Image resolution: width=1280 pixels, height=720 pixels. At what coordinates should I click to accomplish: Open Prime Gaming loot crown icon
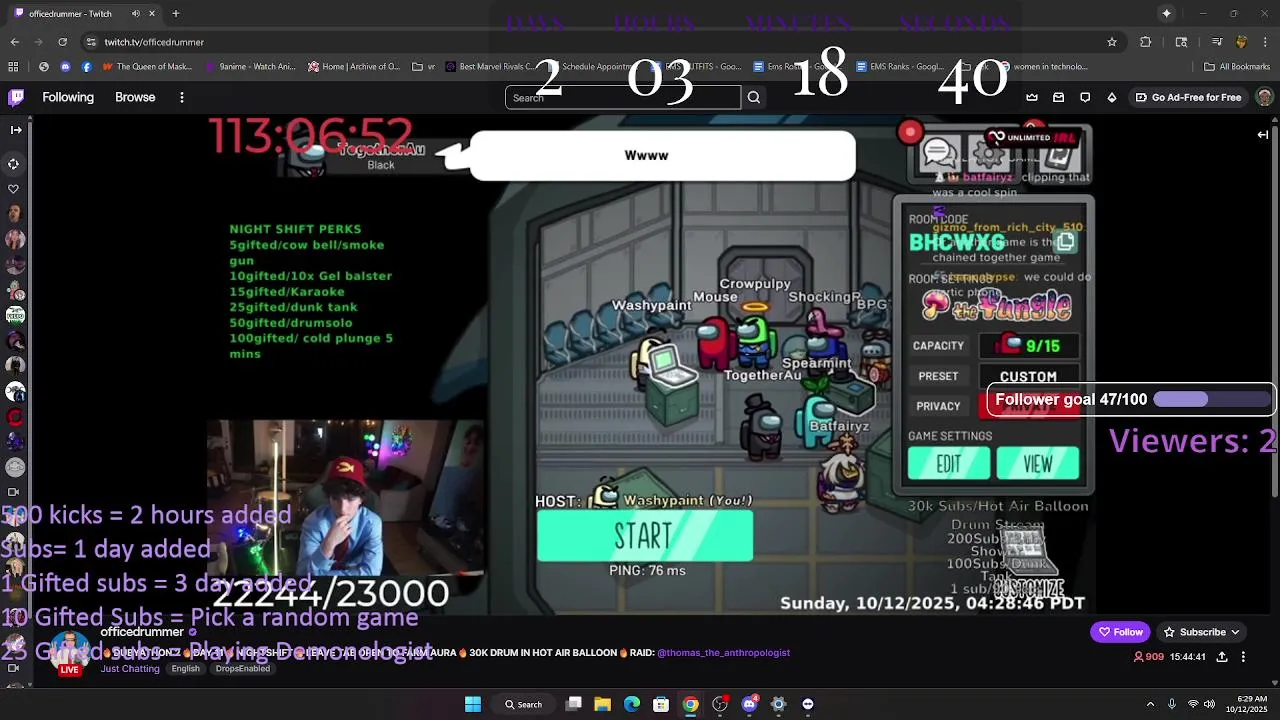coord(1032,97)
